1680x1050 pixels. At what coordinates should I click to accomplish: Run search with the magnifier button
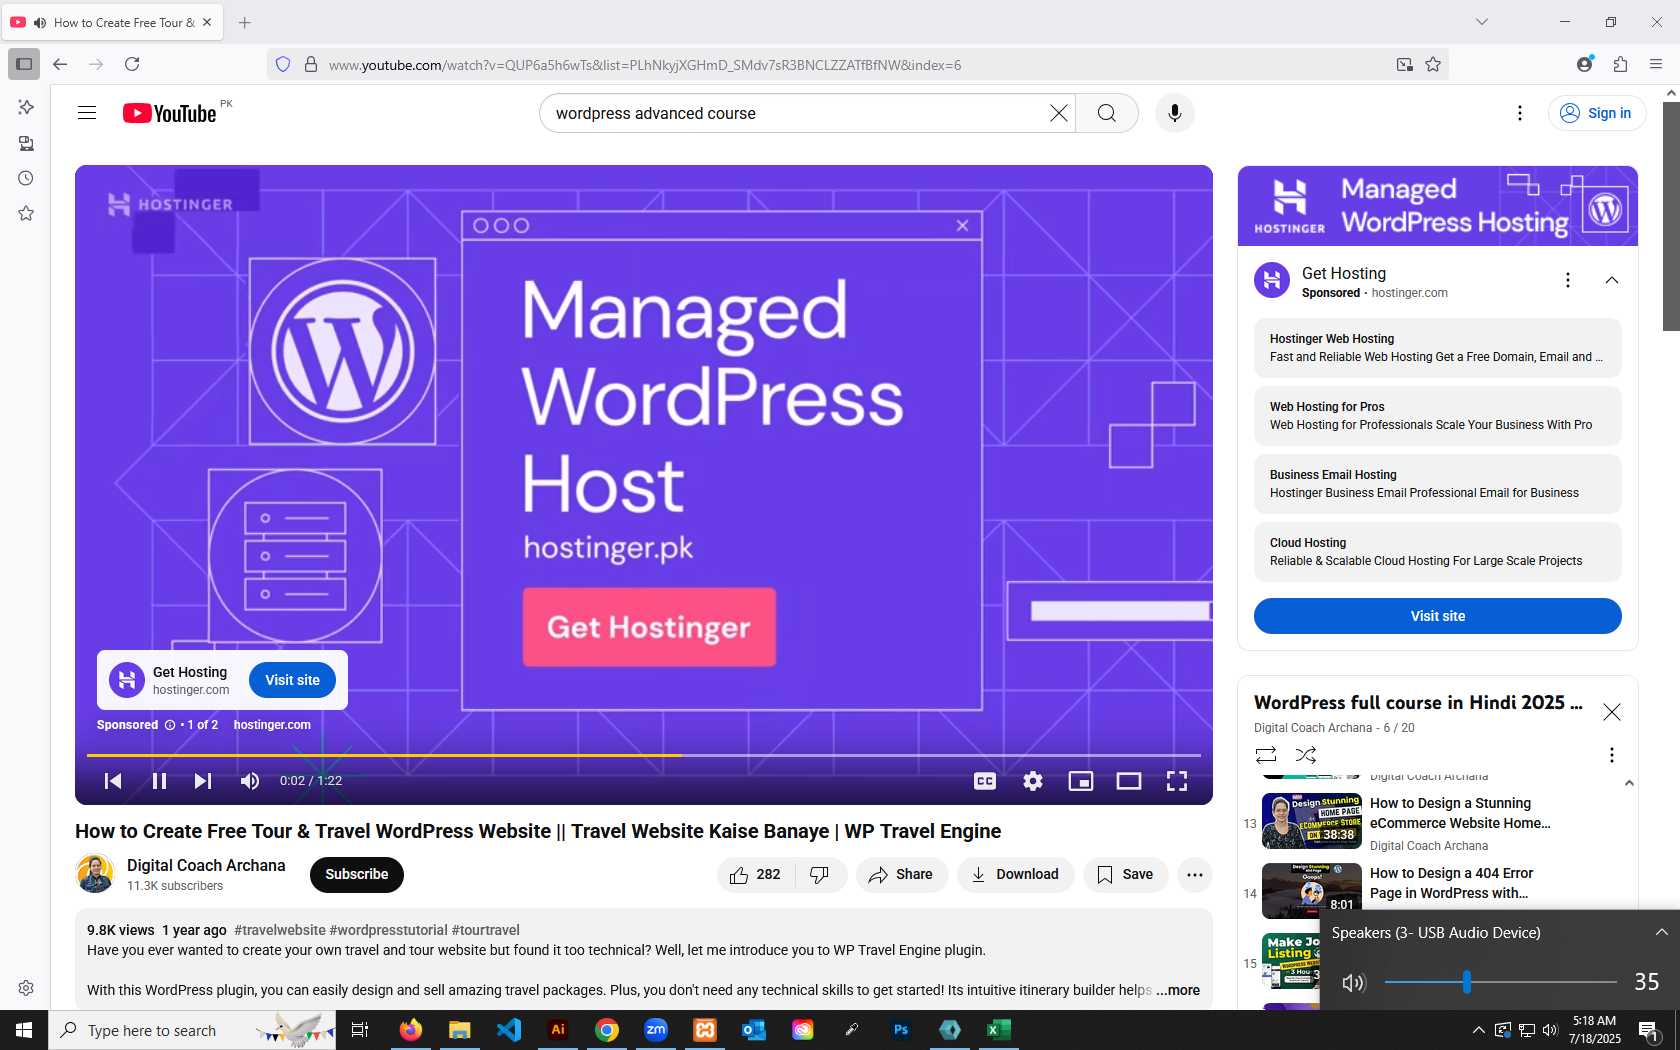[1107, 113]
